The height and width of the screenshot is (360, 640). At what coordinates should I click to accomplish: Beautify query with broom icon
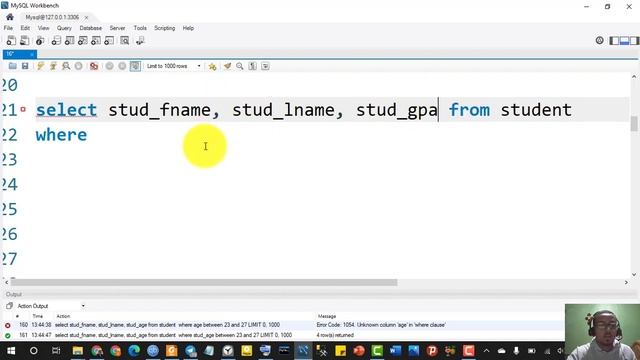(227, 66)
